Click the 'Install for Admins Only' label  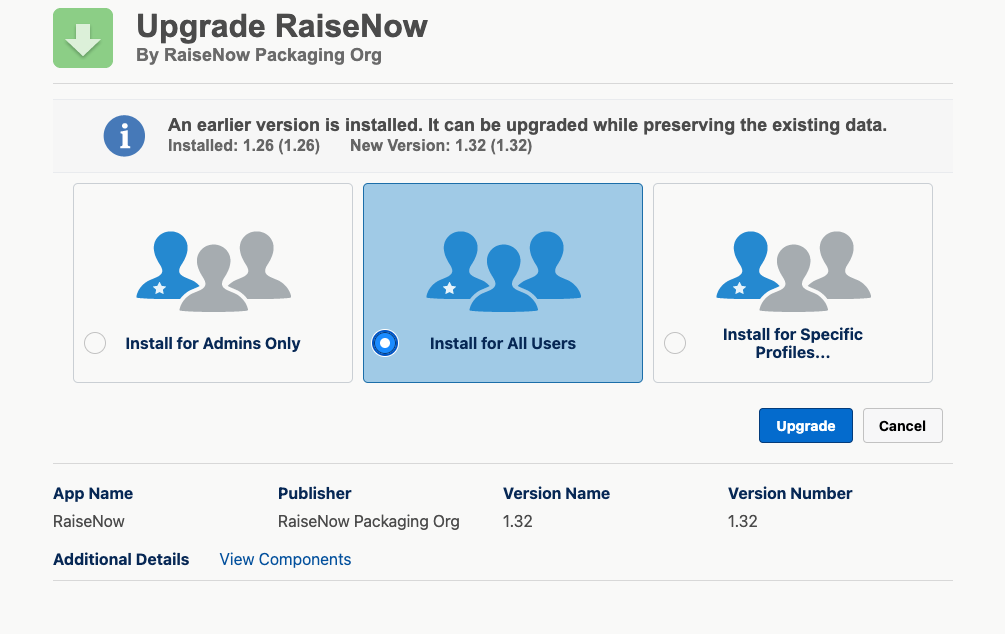pyautogui.click(x=213, y=344)
